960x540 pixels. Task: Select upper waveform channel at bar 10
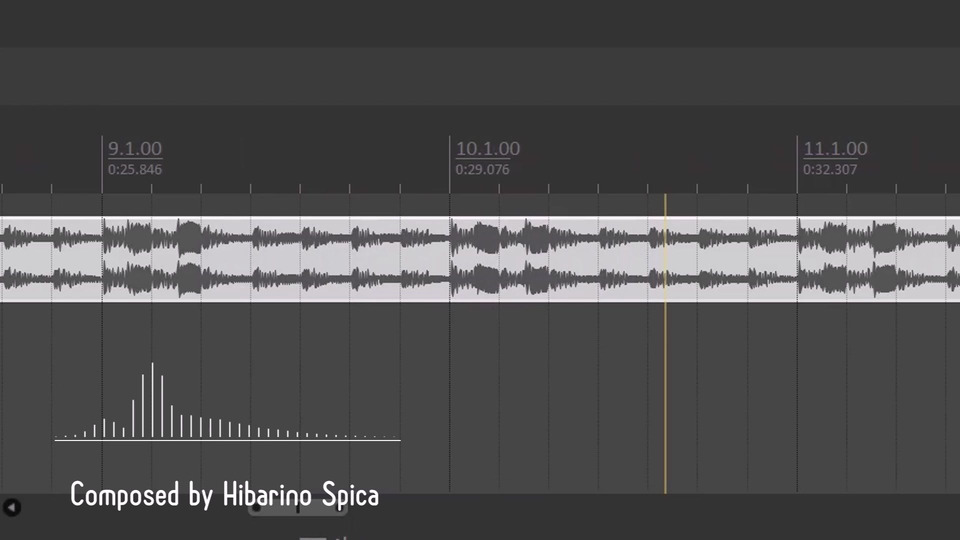tap(623, 238)
